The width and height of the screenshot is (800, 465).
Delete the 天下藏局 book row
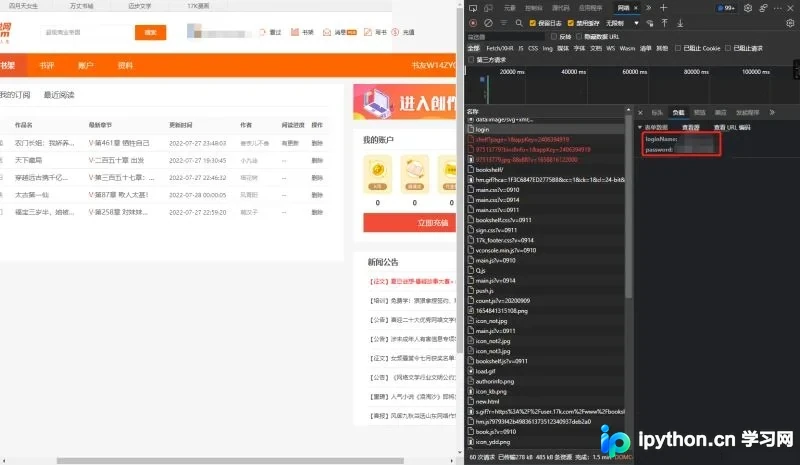pos(317,161)
